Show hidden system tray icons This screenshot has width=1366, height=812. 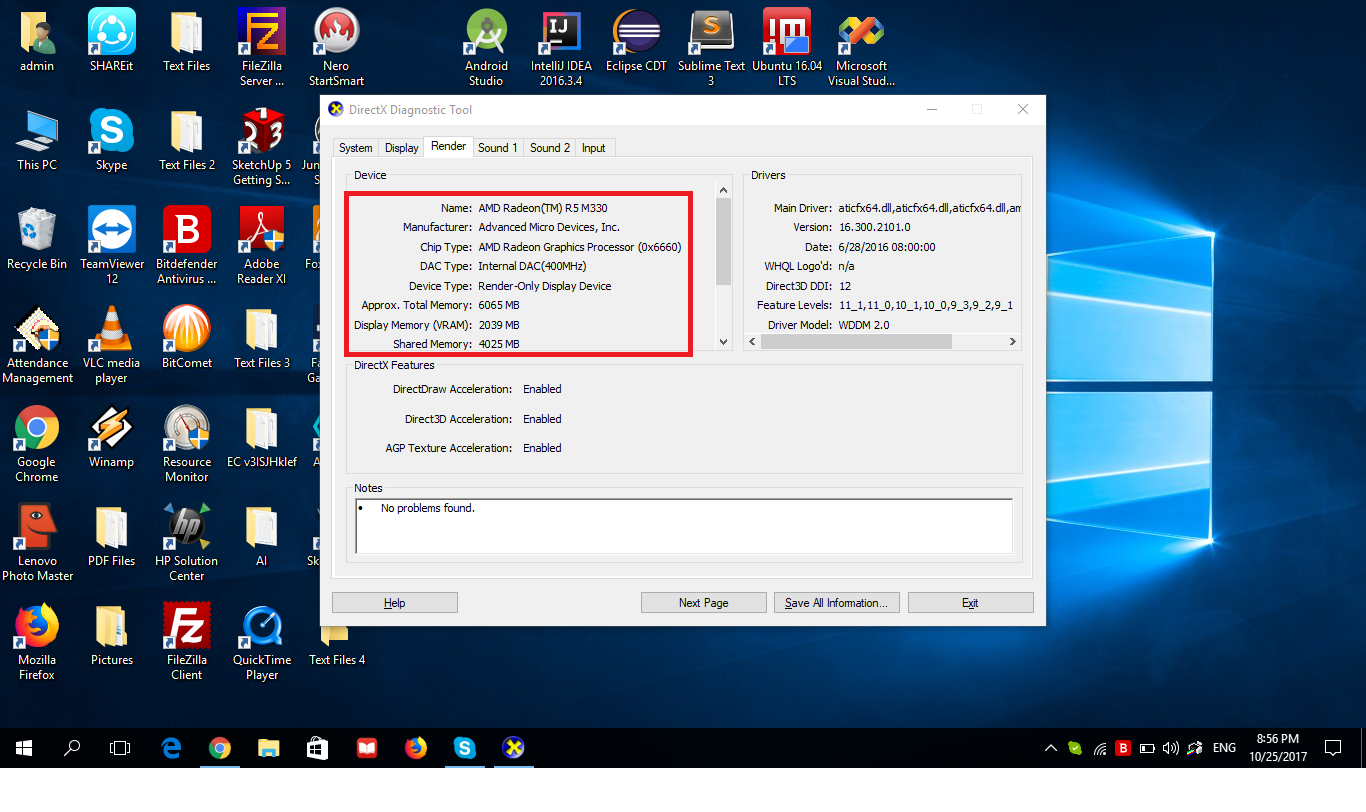click(1050, 748)
